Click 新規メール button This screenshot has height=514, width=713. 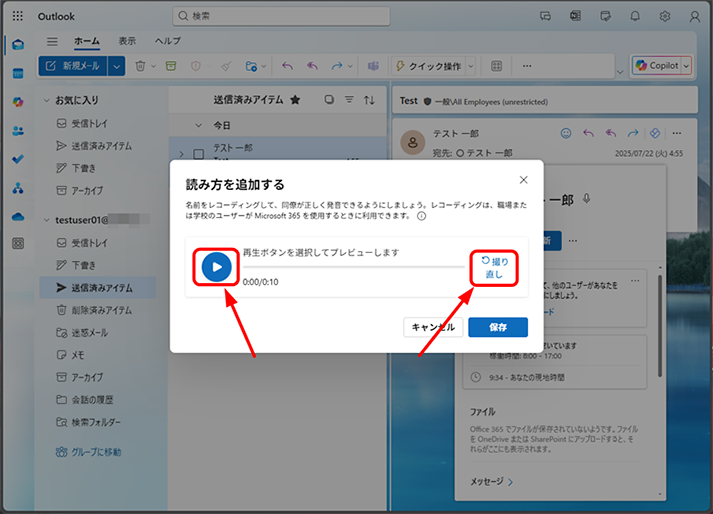[73, 66]
